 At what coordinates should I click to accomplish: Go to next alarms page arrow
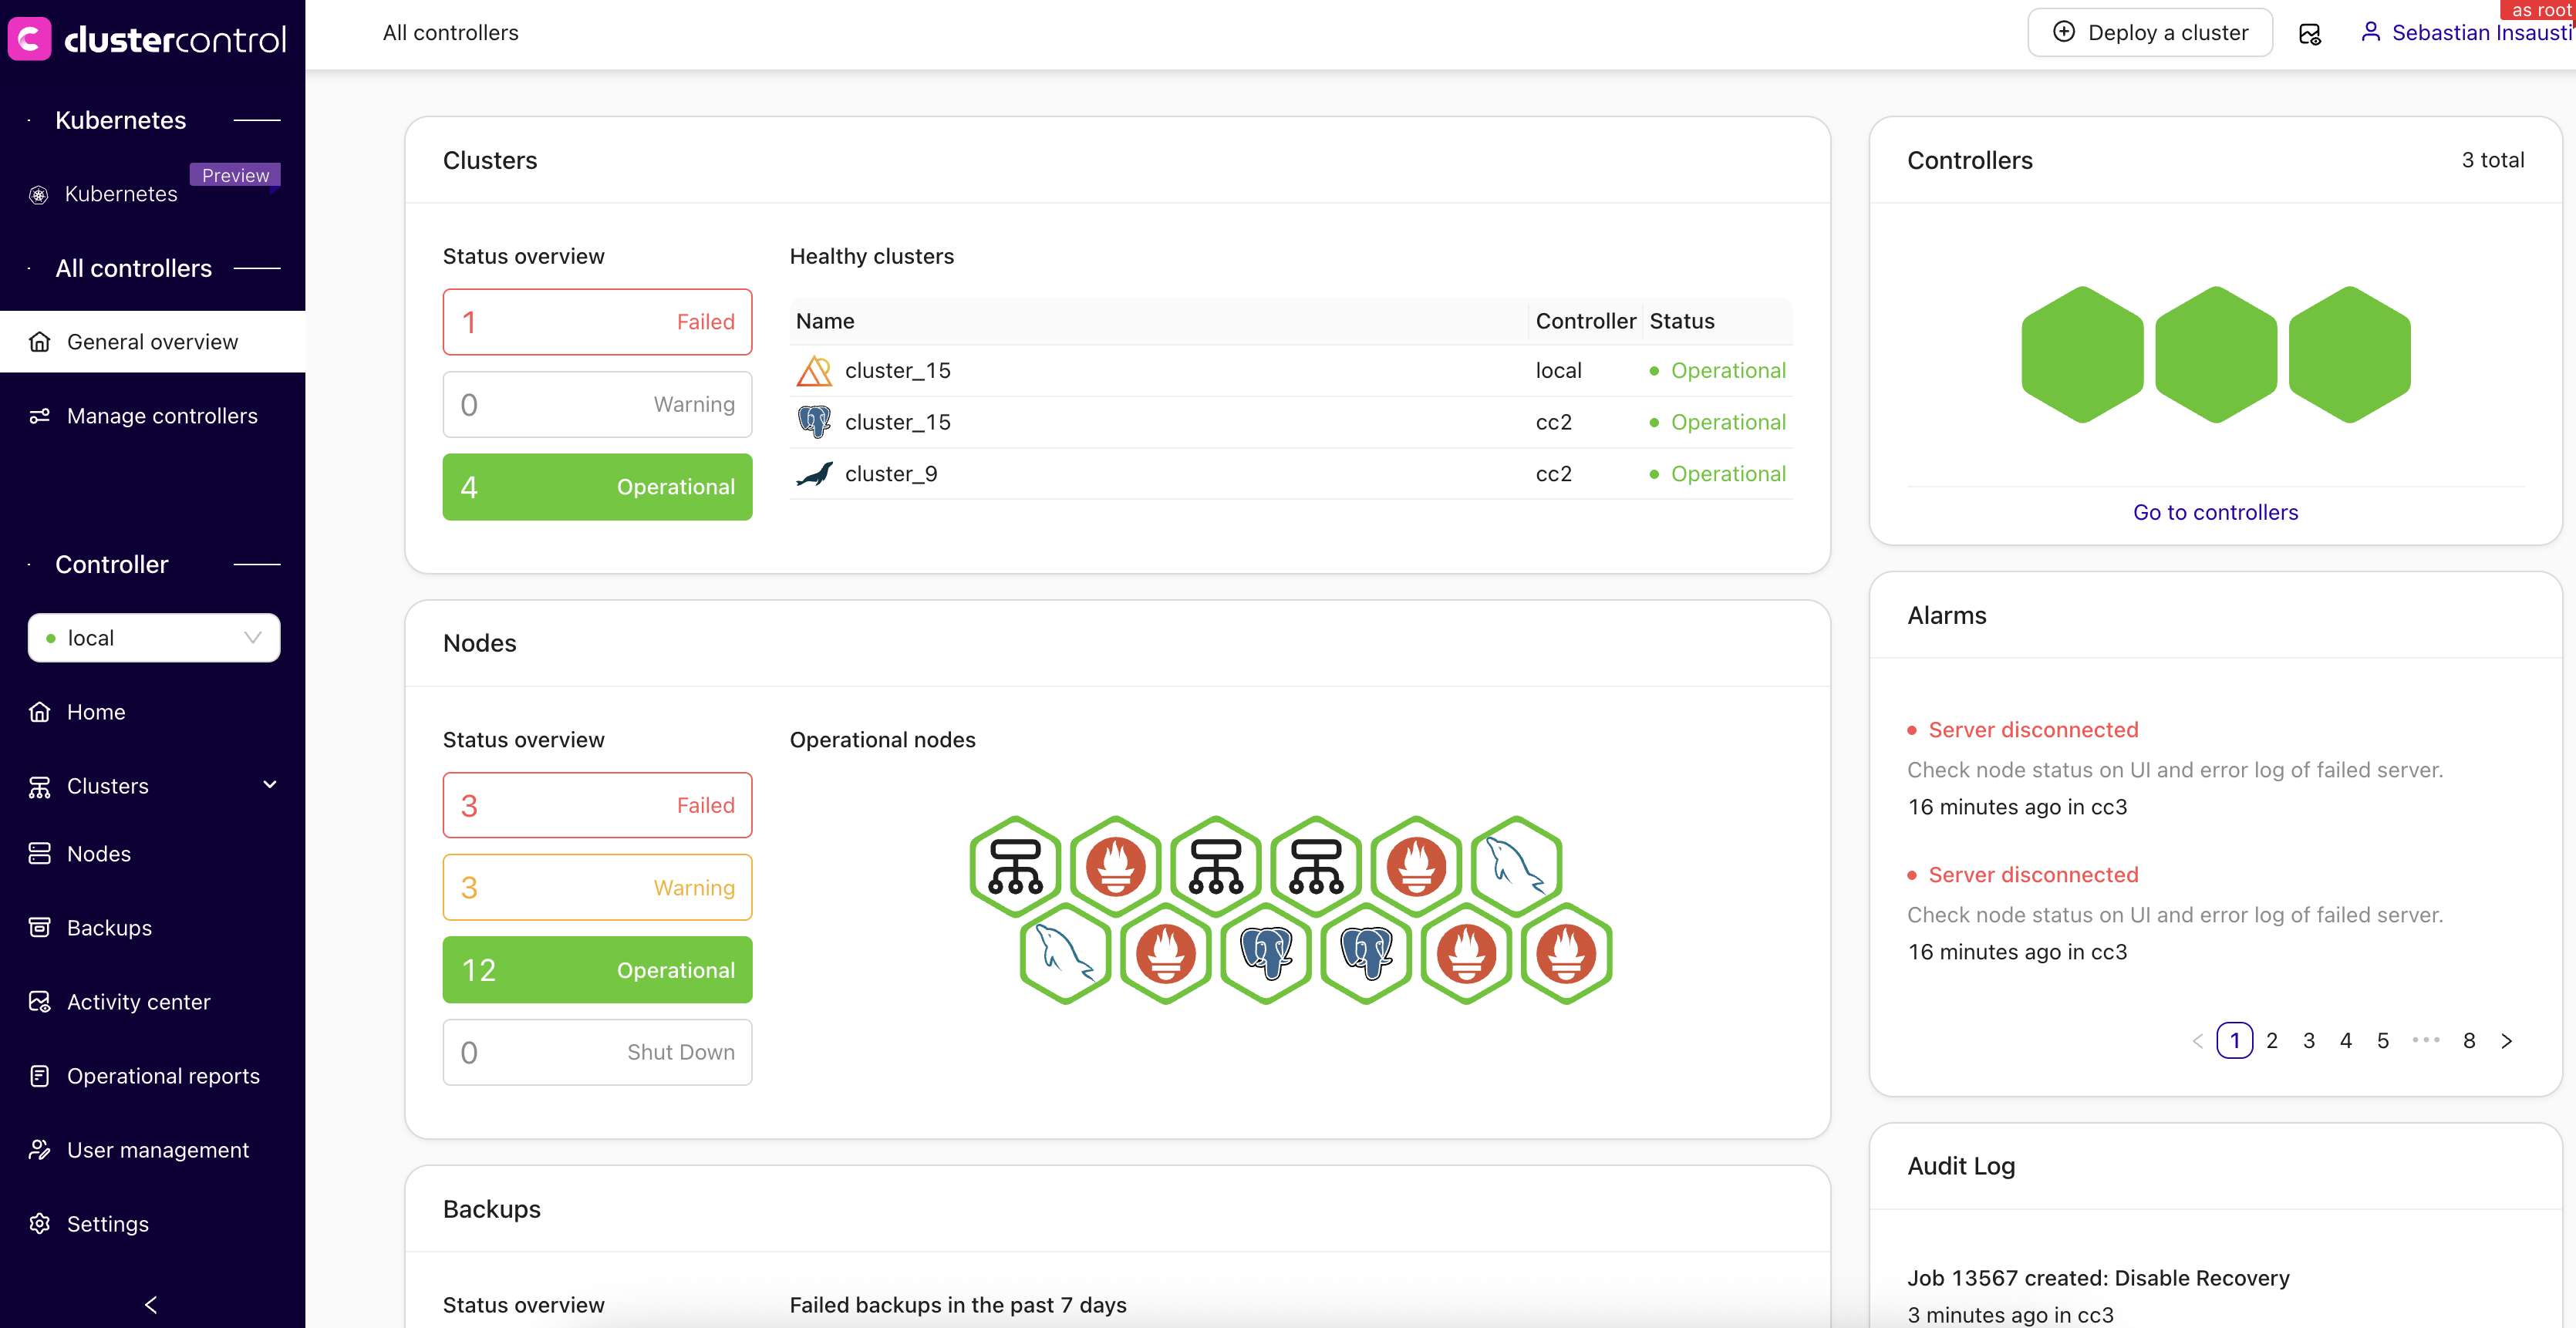point(2506,1040)
